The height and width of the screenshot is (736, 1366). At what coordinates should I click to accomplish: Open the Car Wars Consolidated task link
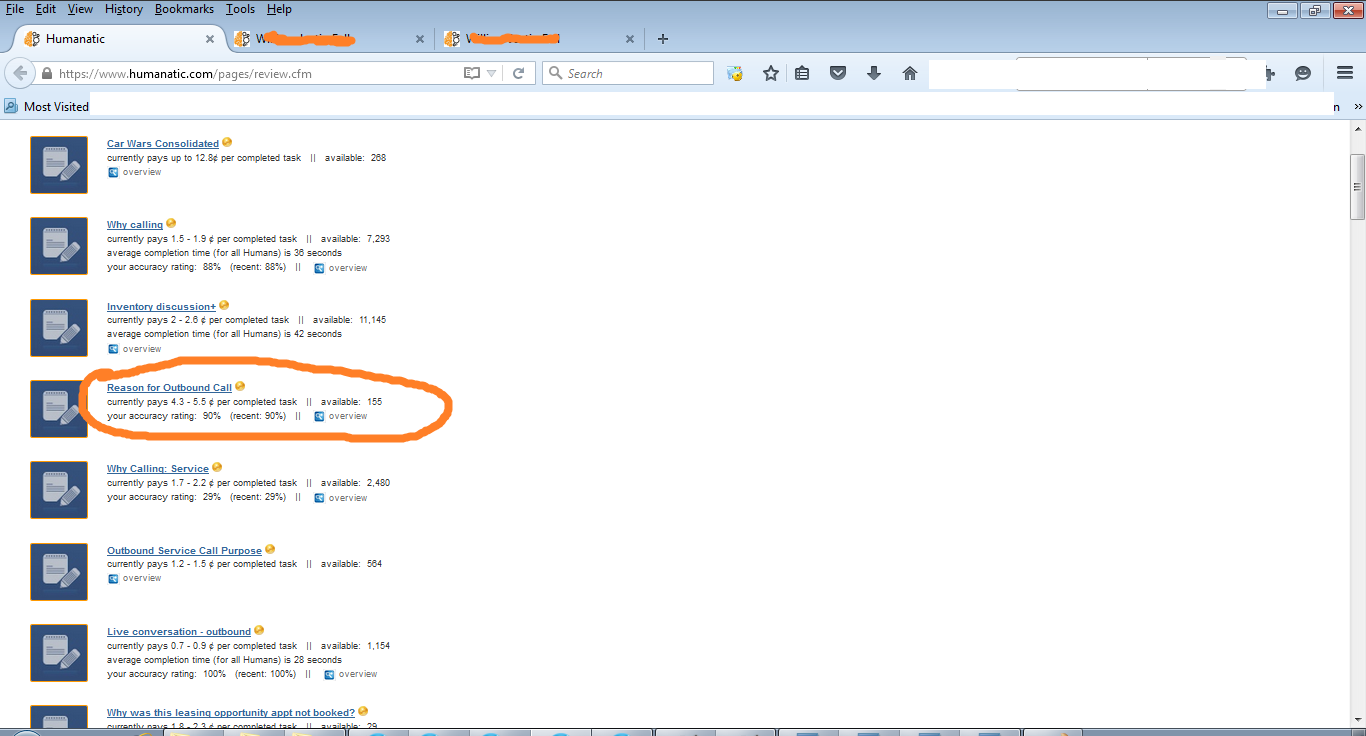[x=163, y=144]
